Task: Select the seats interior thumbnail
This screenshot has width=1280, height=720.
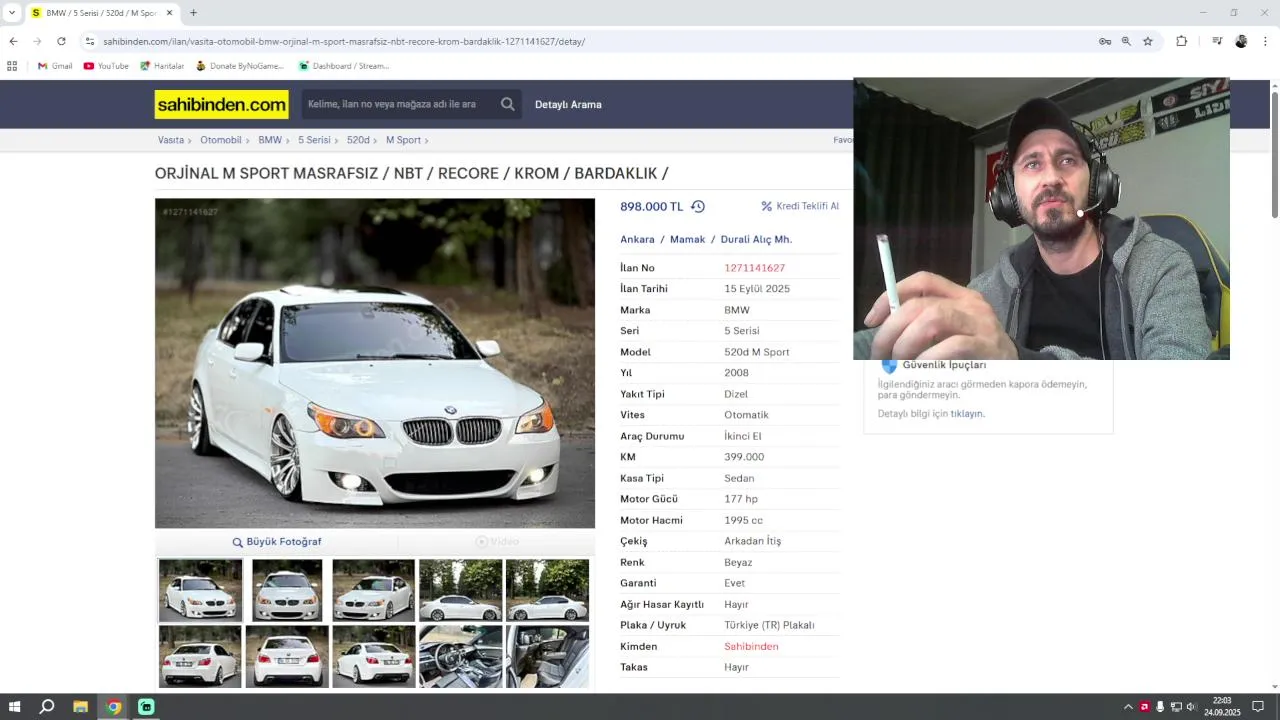Action: click(x=547, y=656)
